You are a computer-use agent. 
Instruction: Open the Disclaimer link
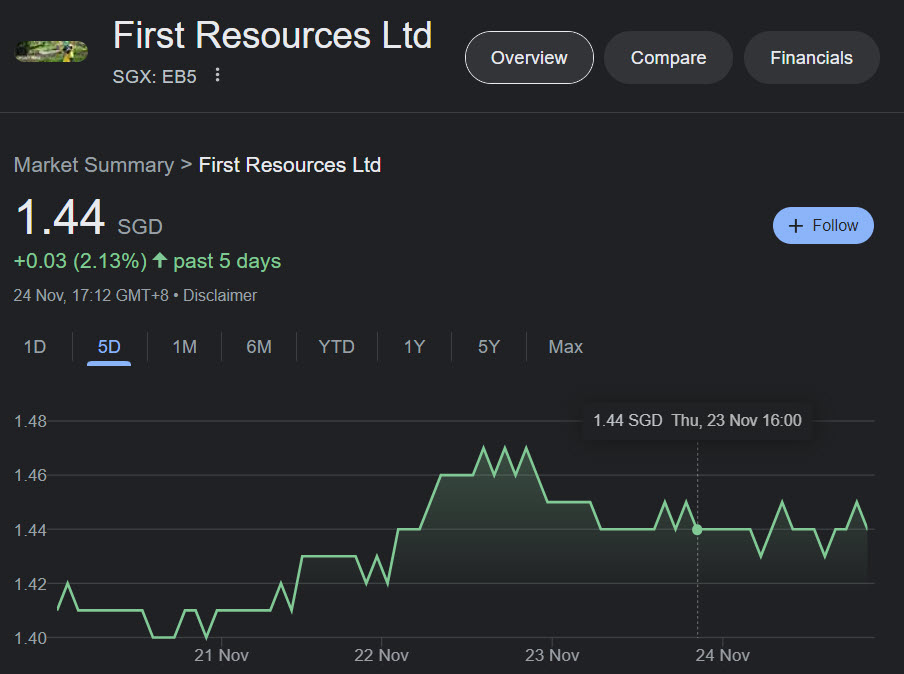pyautogui.click(x=220, y=296)
